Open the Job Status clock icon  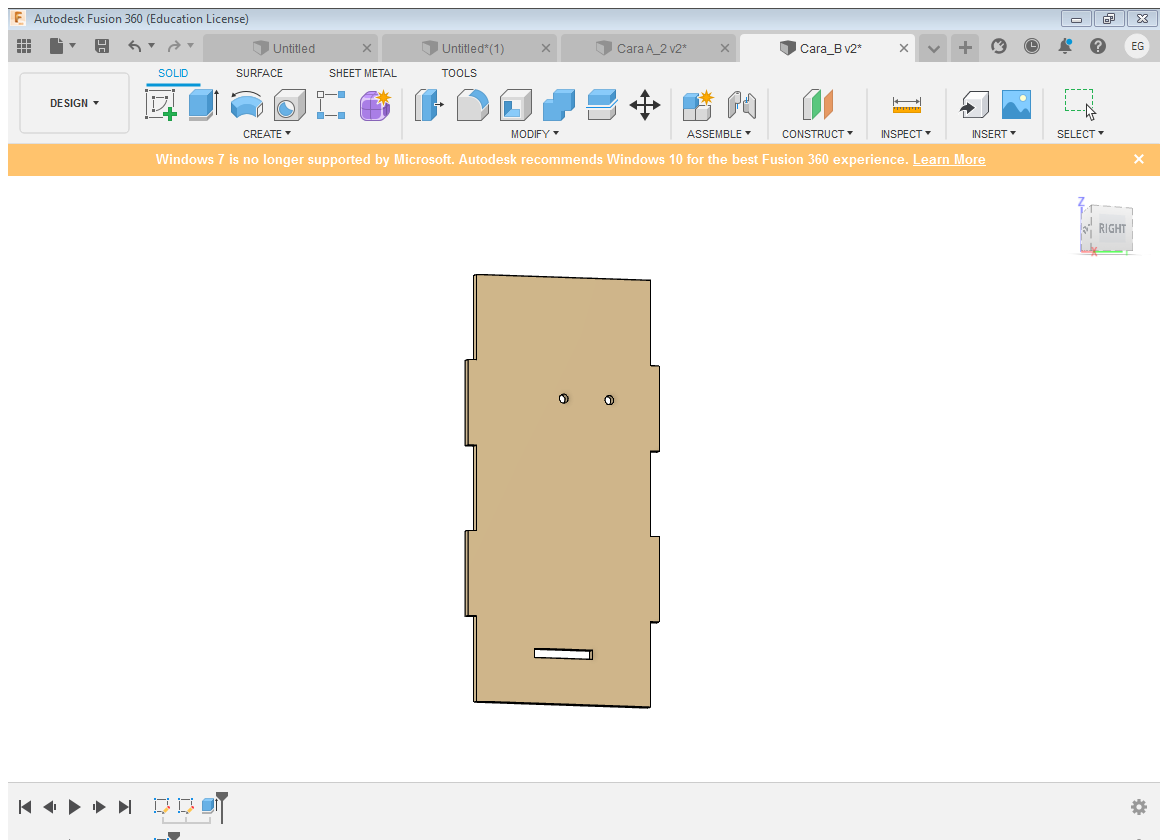coord(1032,47)
